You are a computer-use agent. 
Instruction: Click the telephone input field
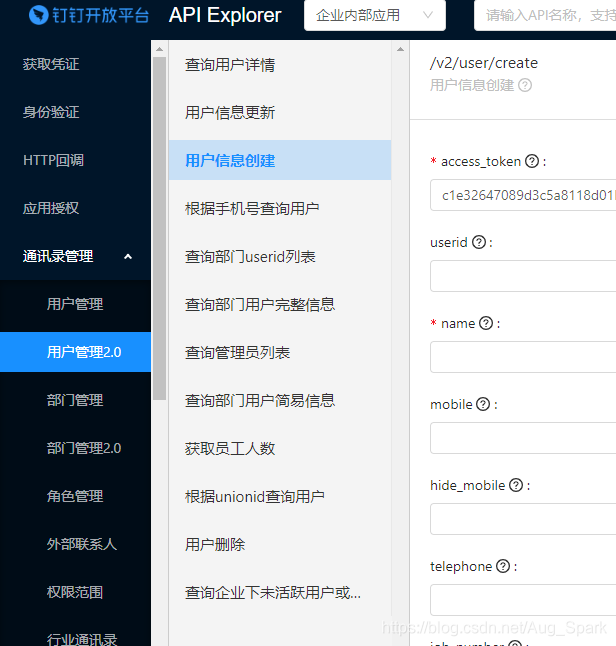point(523,600)
